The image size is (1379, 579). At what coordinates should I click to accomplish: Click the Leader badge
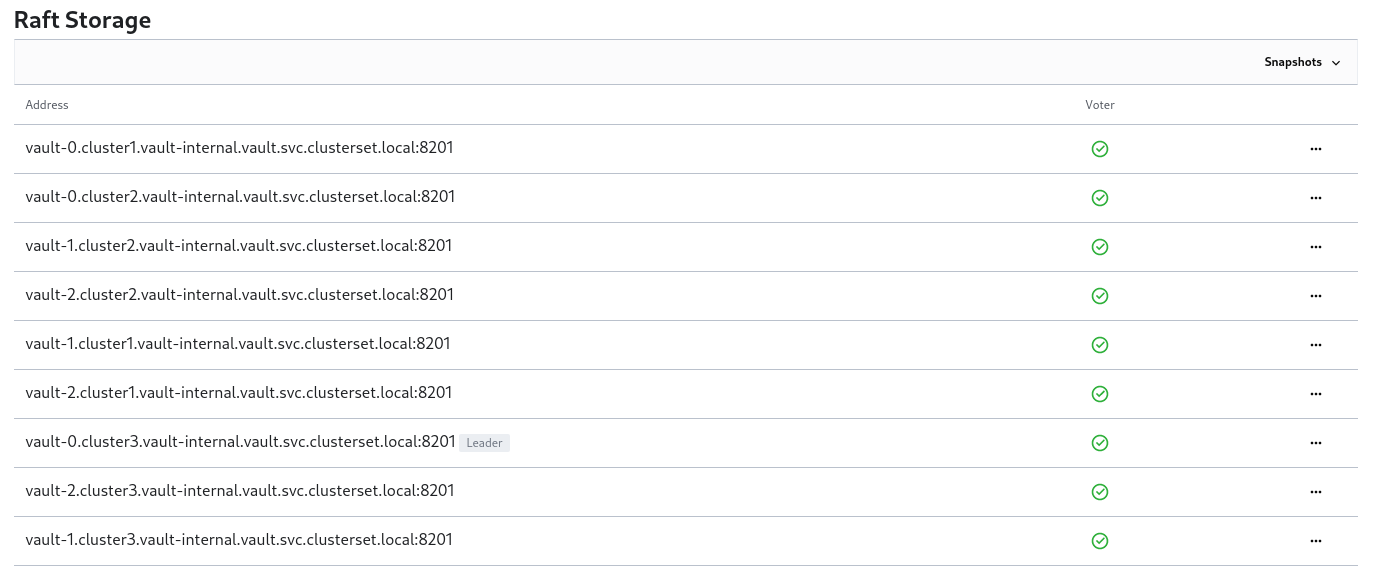[x=485, y=443]
